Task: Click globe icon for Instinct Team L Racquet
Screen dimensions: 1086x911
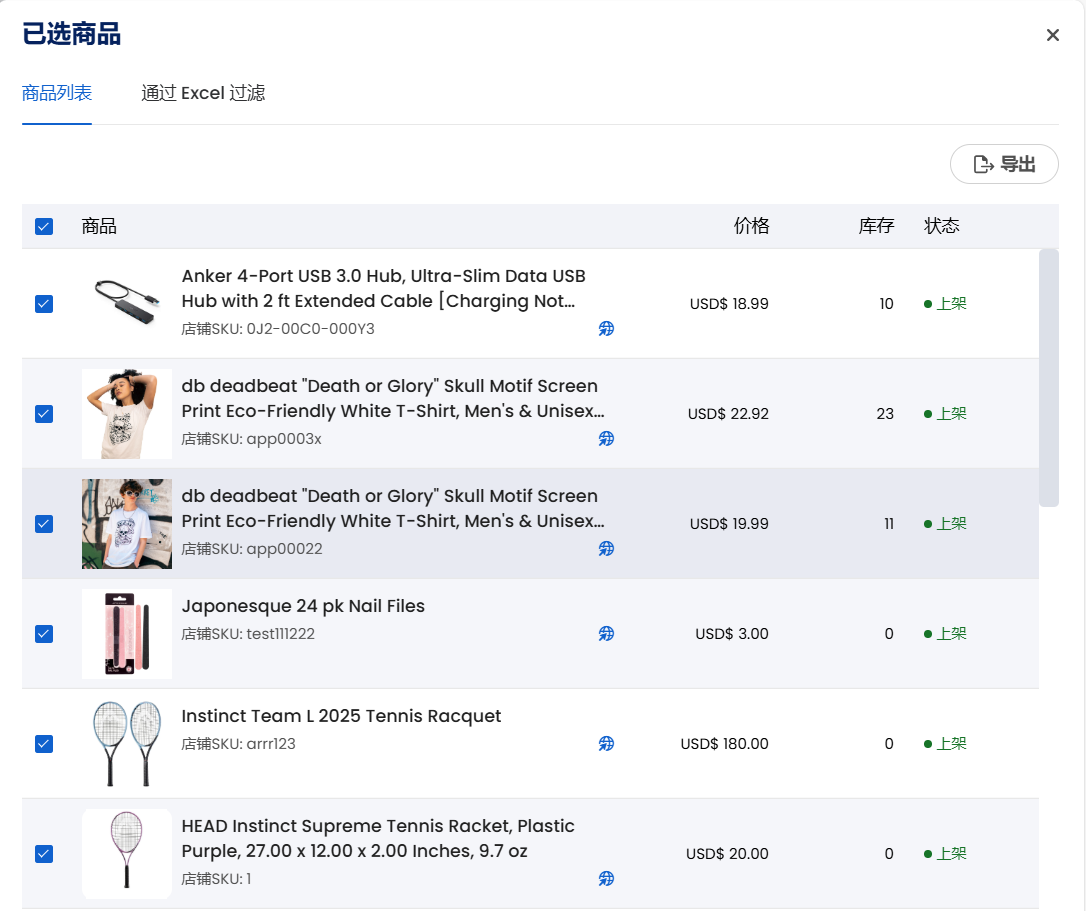Action: 606,744
